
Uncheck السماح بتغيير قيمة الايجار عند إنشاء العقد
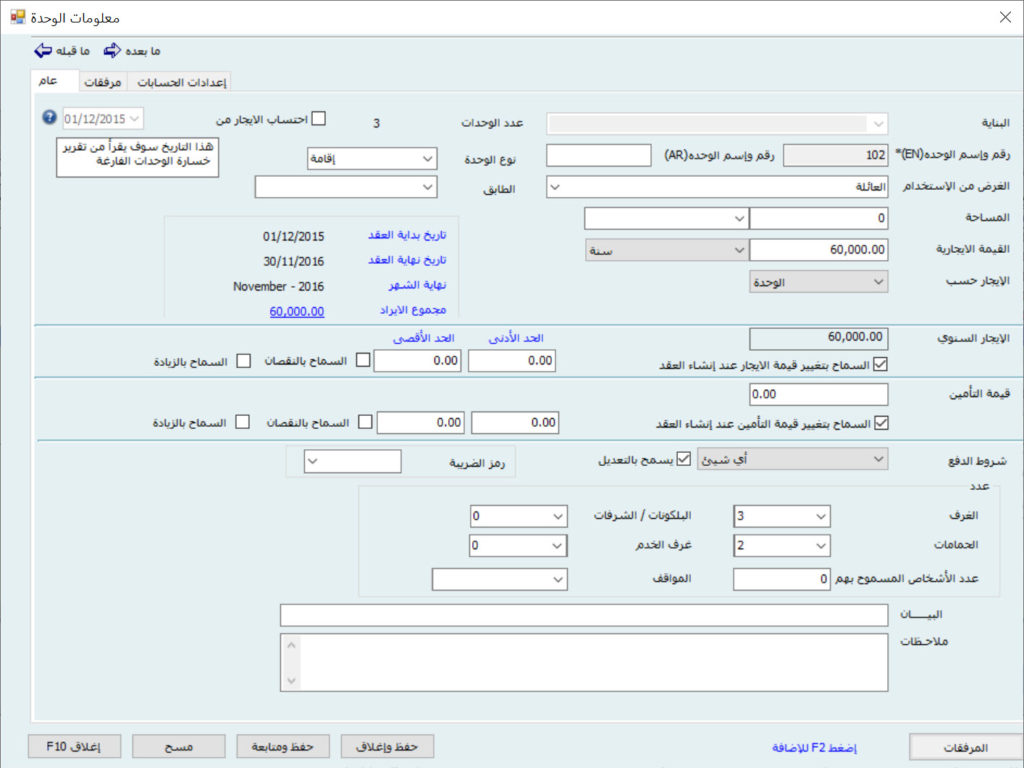(x=880, y=364)
